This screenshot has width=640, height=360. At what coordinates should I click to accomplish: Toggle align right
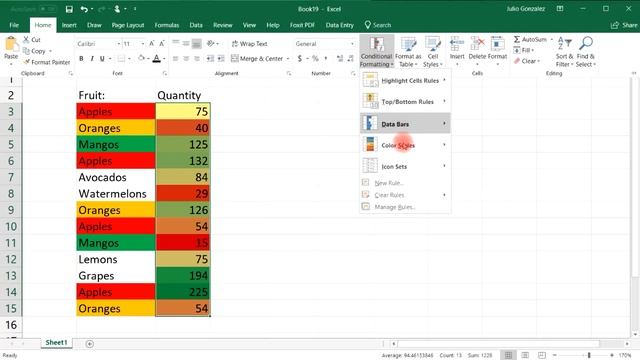pyautogui.click(x=197, y=59)
